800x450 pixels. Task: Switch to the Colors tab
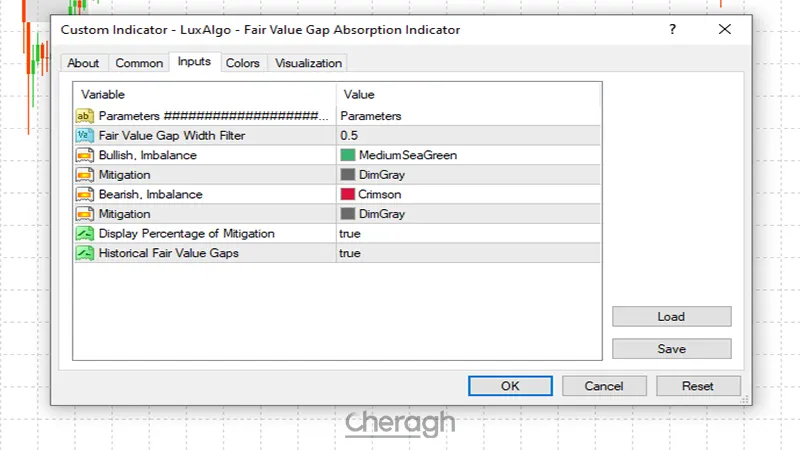(x=242, y=63)
